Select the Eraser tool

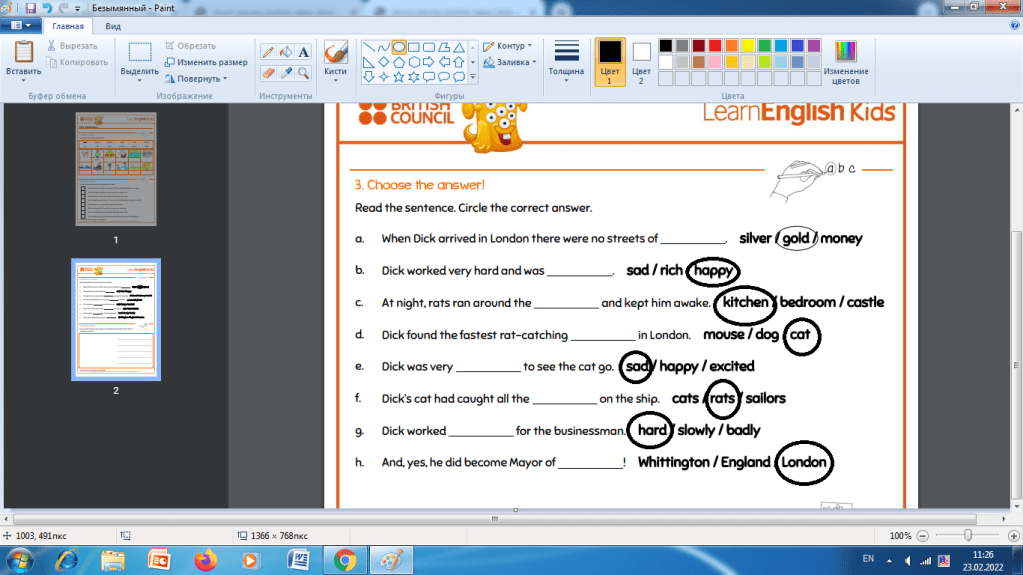(268, 73)
